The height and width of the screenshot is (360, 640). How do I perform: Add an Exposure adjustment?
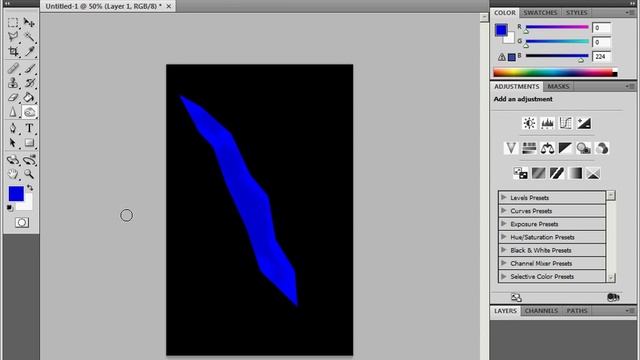tap(584, 123)
